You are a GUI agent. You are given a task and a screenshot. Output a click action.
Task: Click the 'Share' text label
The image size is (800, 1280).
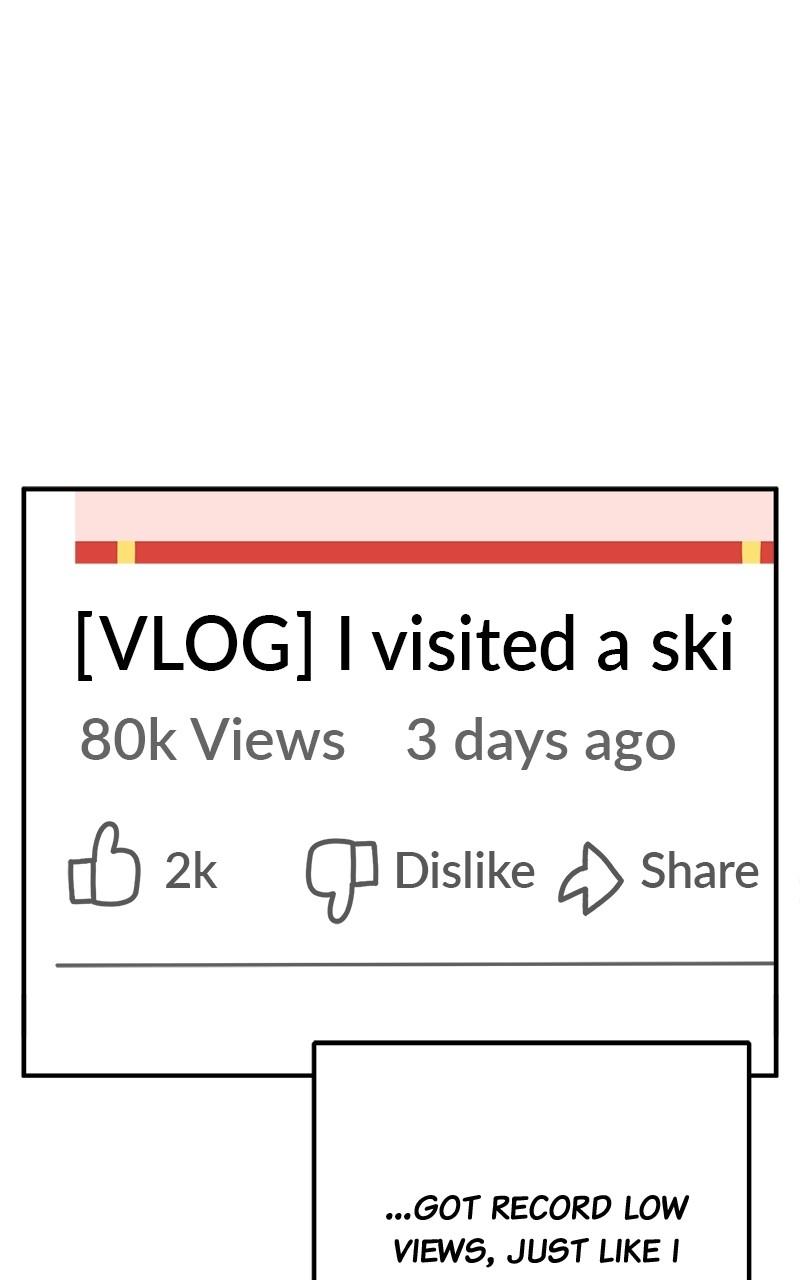coord(700,870)
